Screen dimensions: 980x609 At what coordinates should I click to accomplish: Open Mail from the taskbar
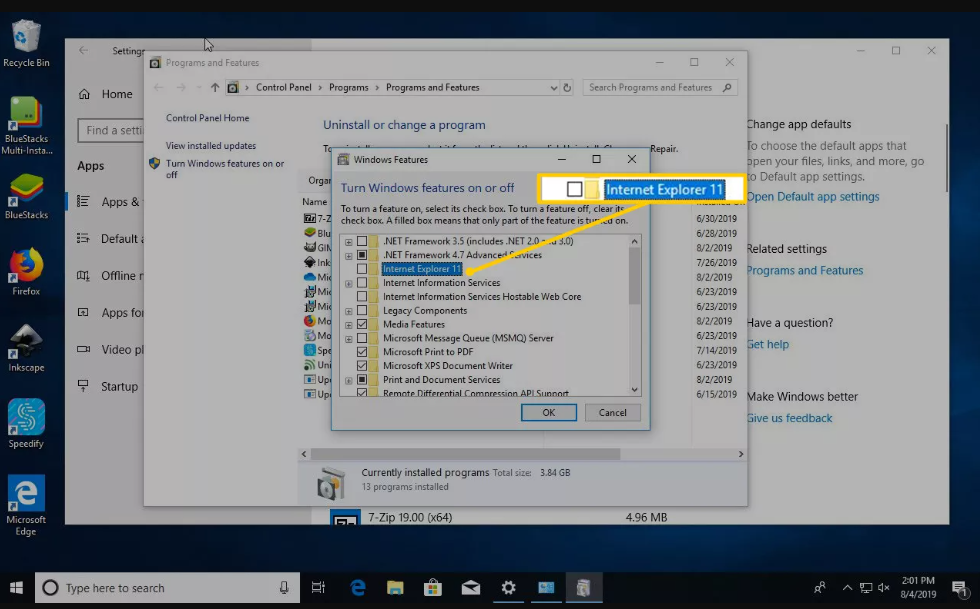[x=471, y=588]
